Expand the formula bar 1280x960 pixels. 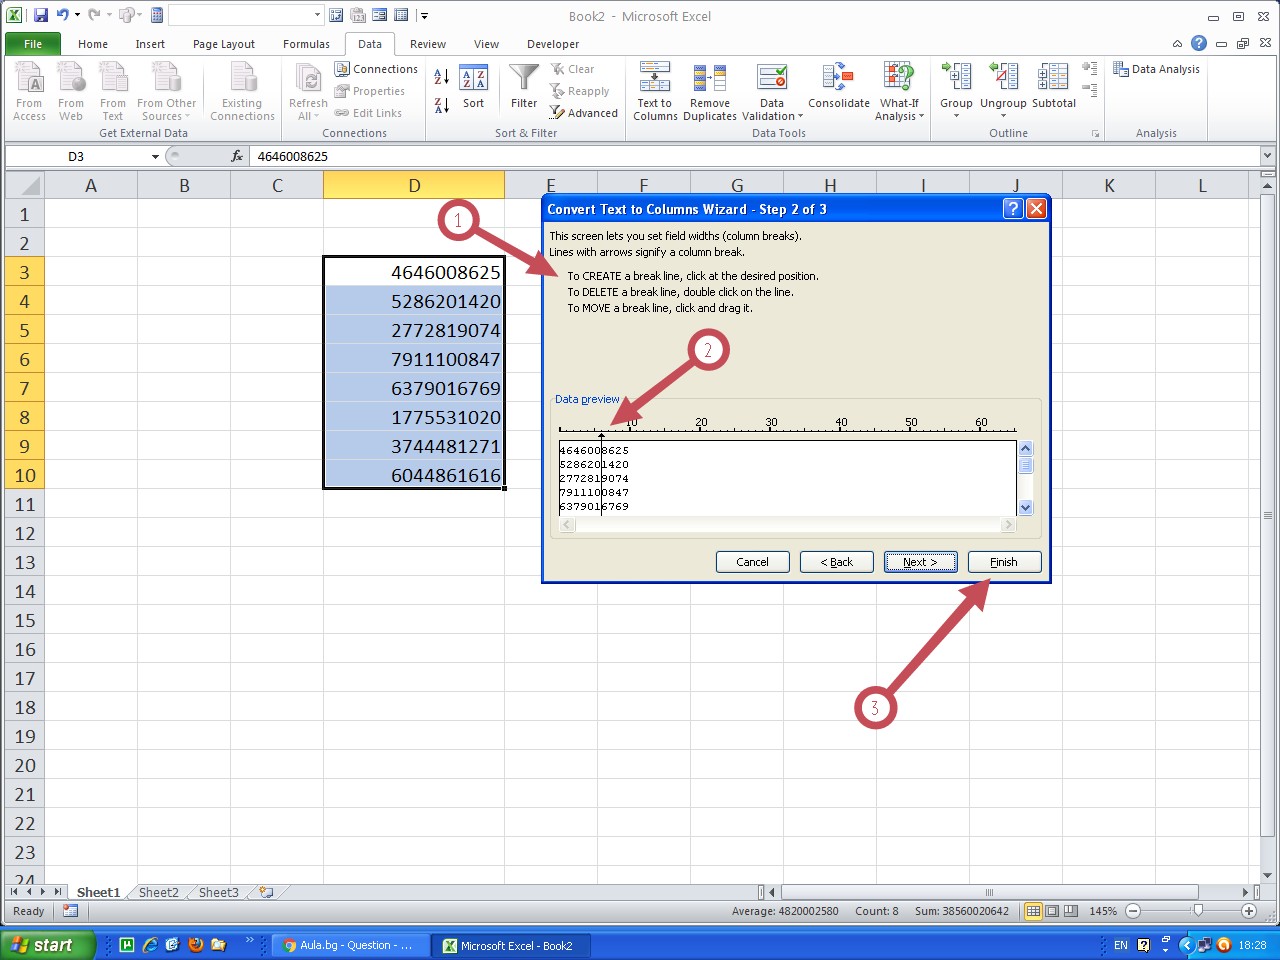(1267, 156)
